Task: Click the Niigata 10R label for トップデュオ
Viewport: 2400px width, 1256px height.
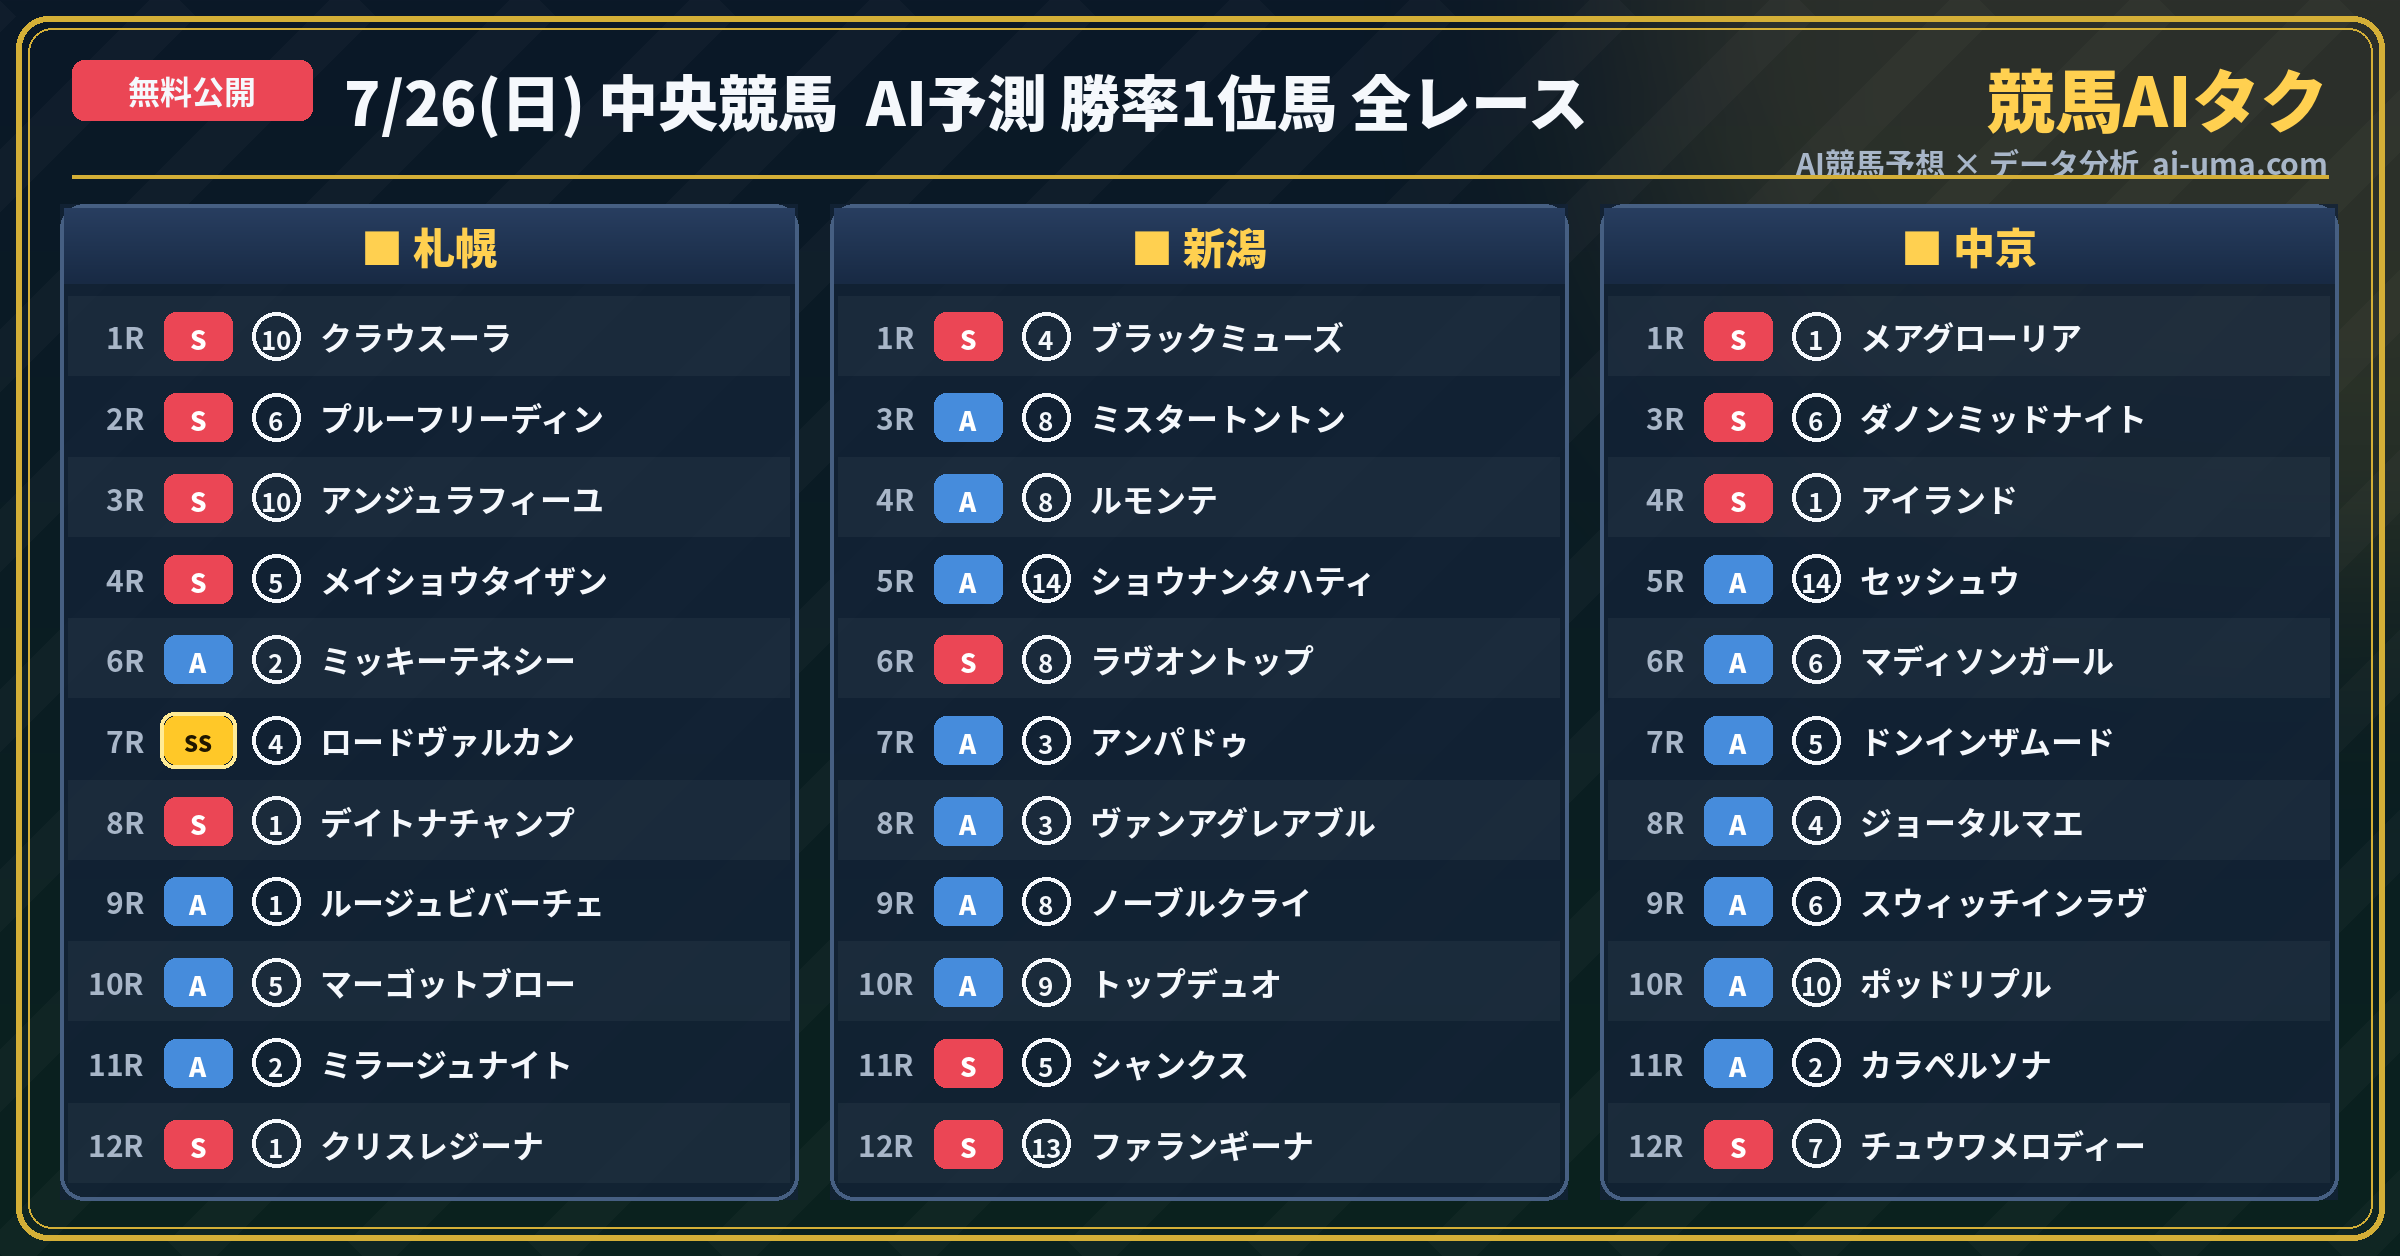Action: [886, 984]
